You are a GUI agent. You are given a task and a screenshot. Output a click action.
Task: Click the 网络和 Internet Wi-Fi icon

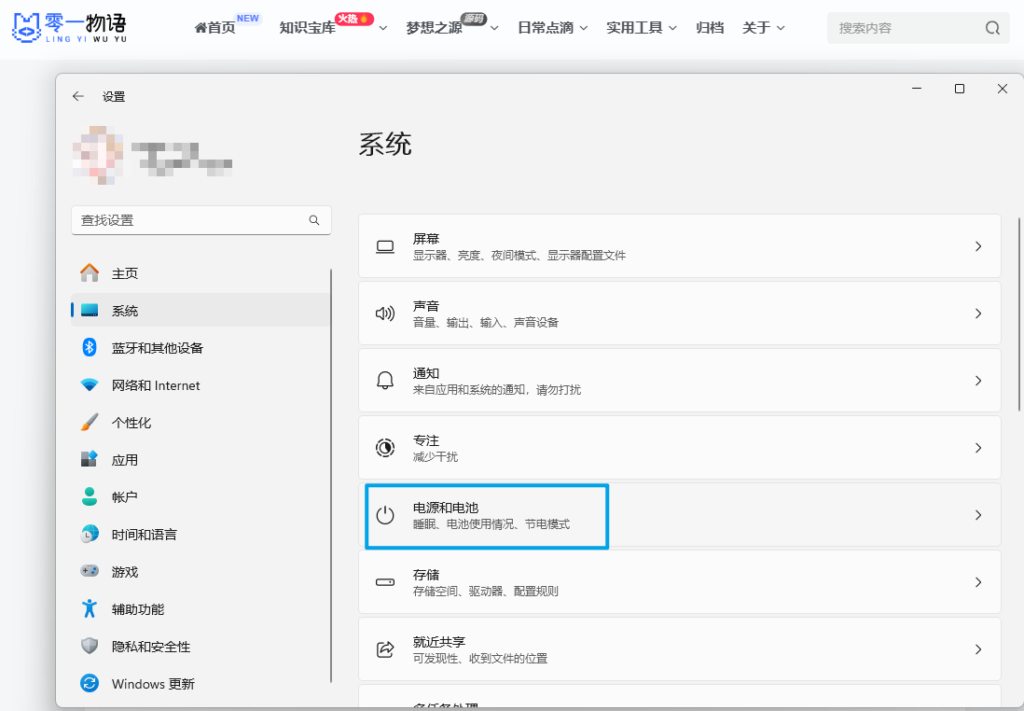click(90, 385)
